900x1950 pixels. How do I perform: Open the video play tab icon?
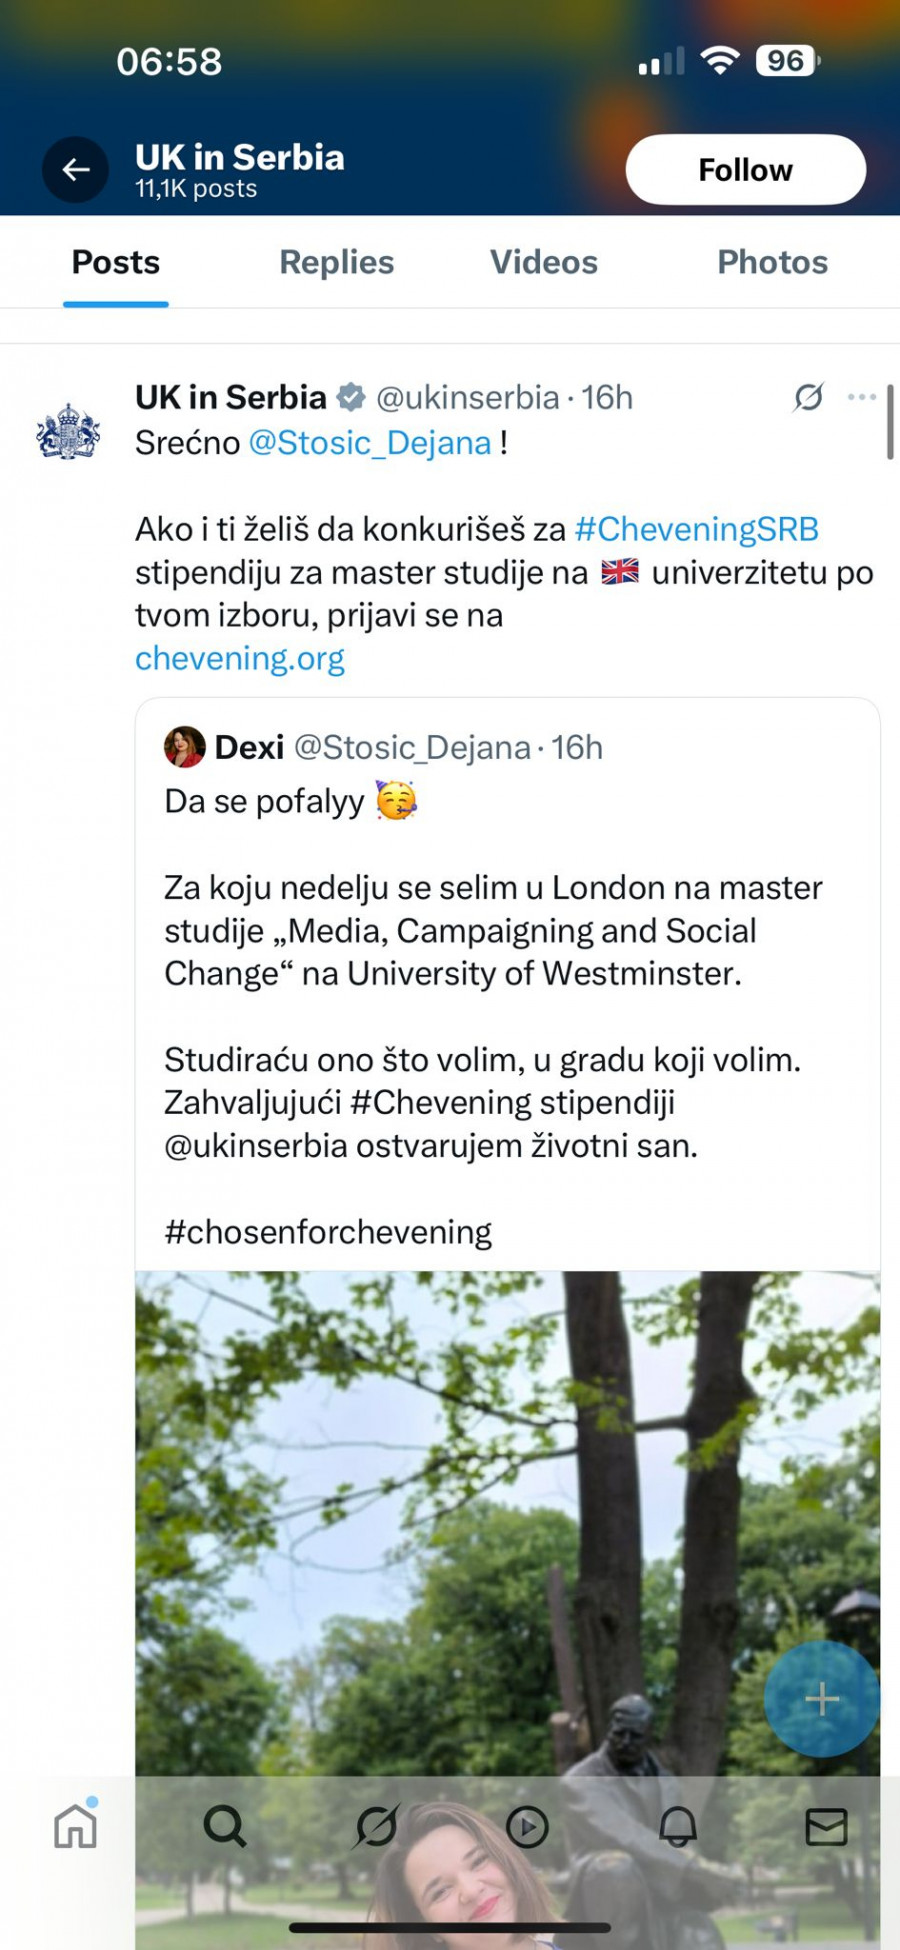(527, 1826)
